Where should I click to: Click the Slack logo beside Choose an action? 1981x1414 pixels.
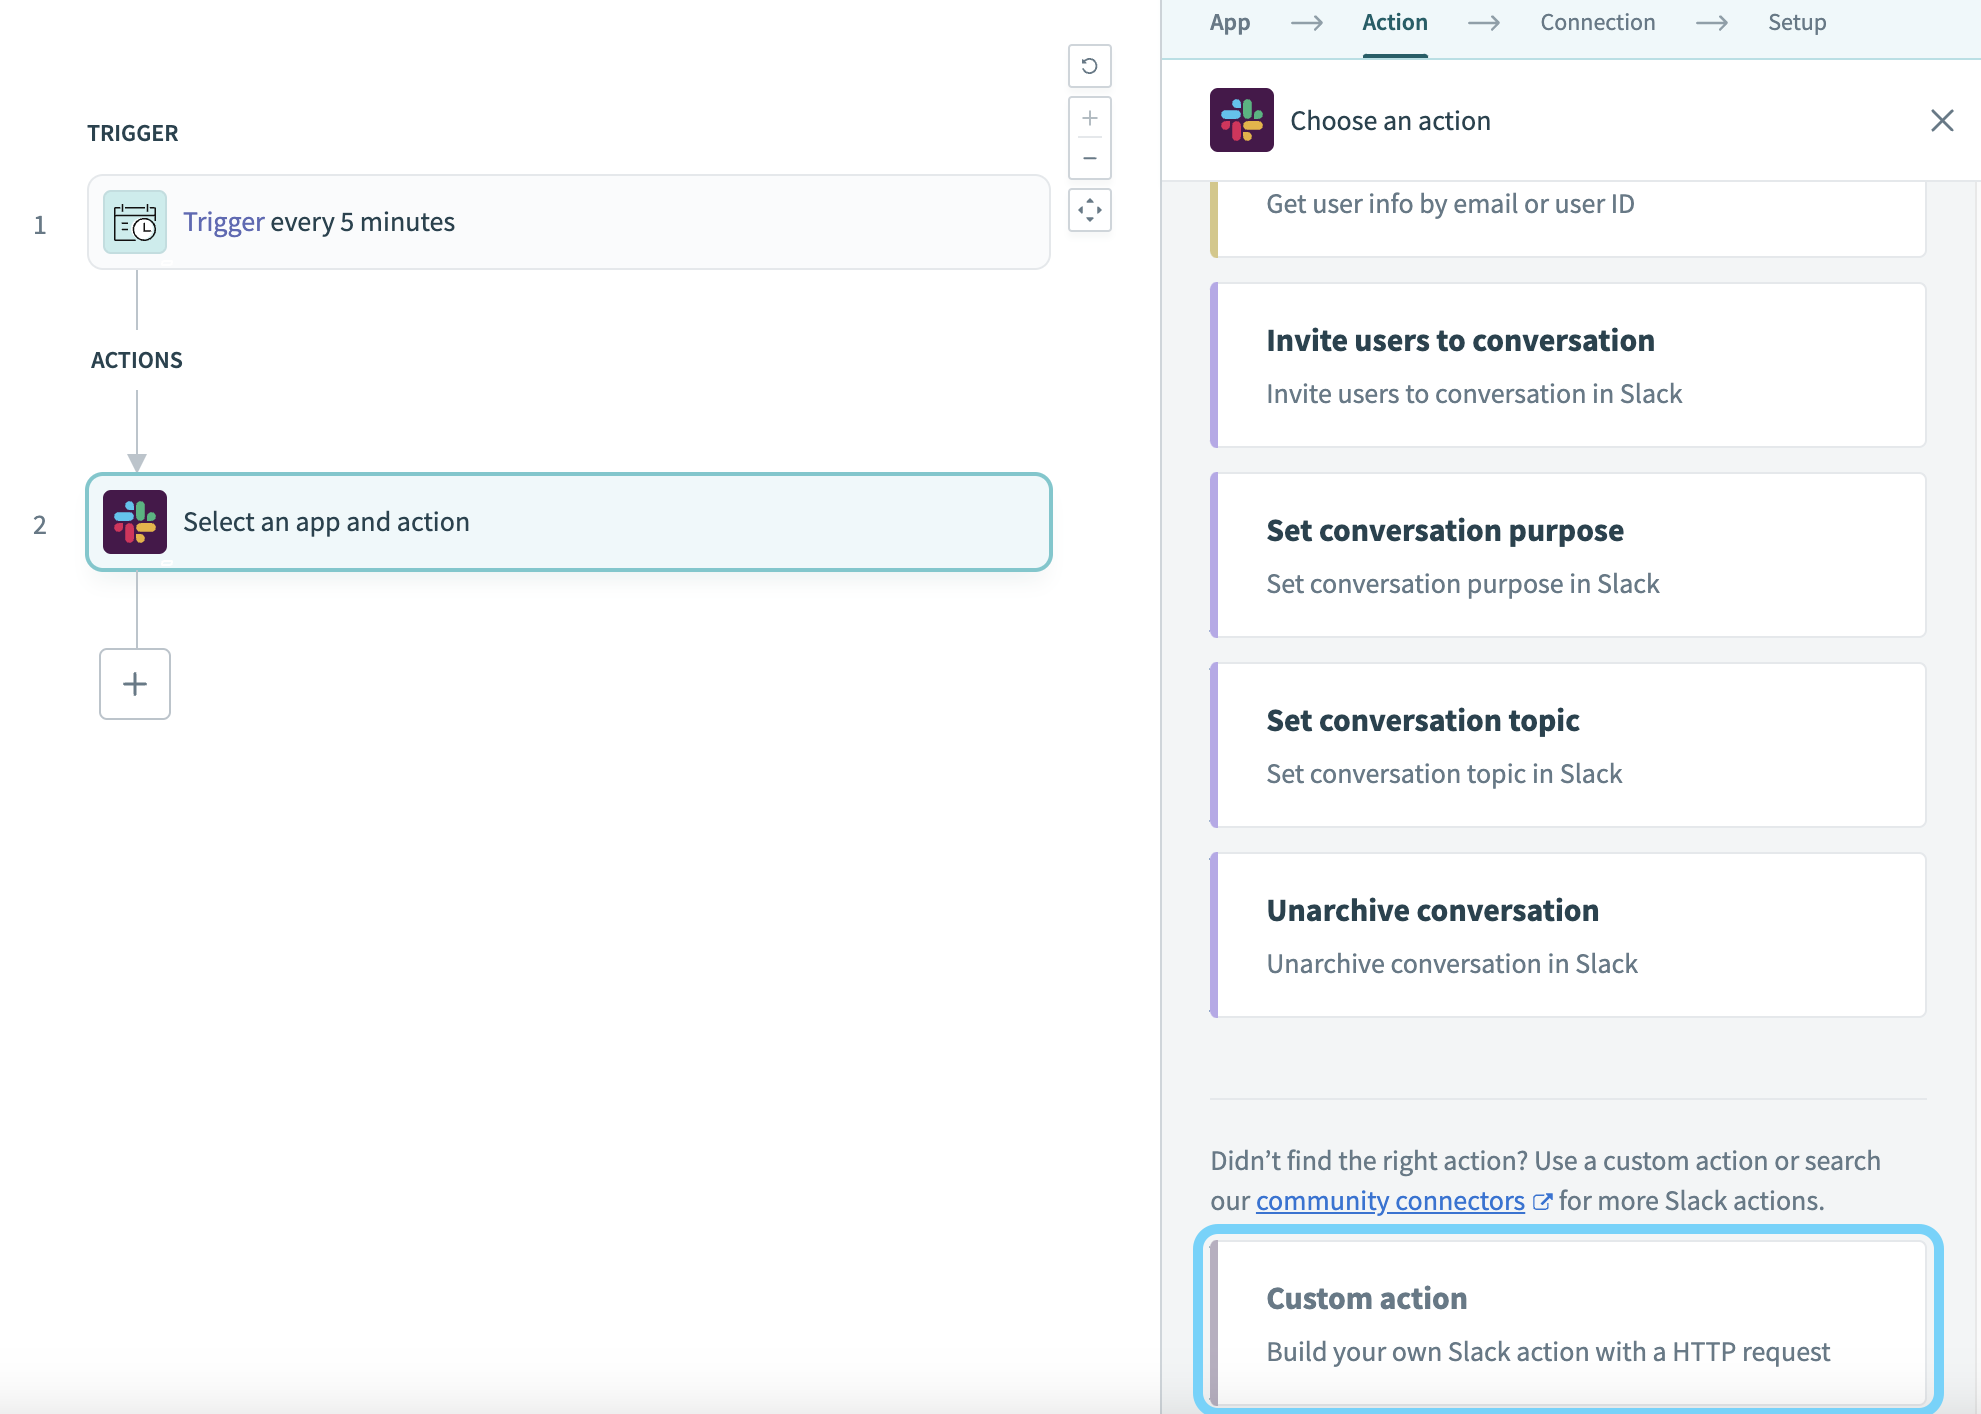click(1242, 120)
